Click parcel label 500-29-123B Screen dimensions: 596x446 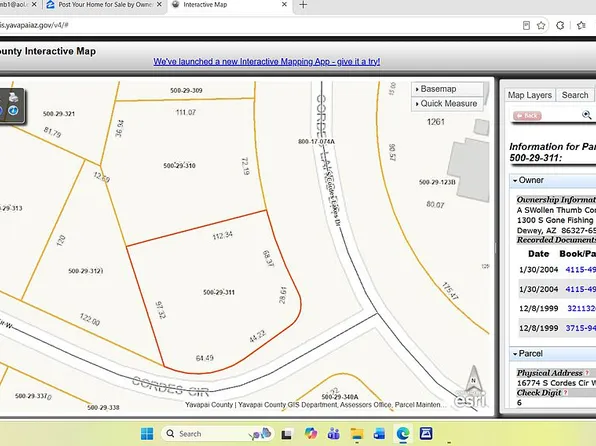click(437, 182)
